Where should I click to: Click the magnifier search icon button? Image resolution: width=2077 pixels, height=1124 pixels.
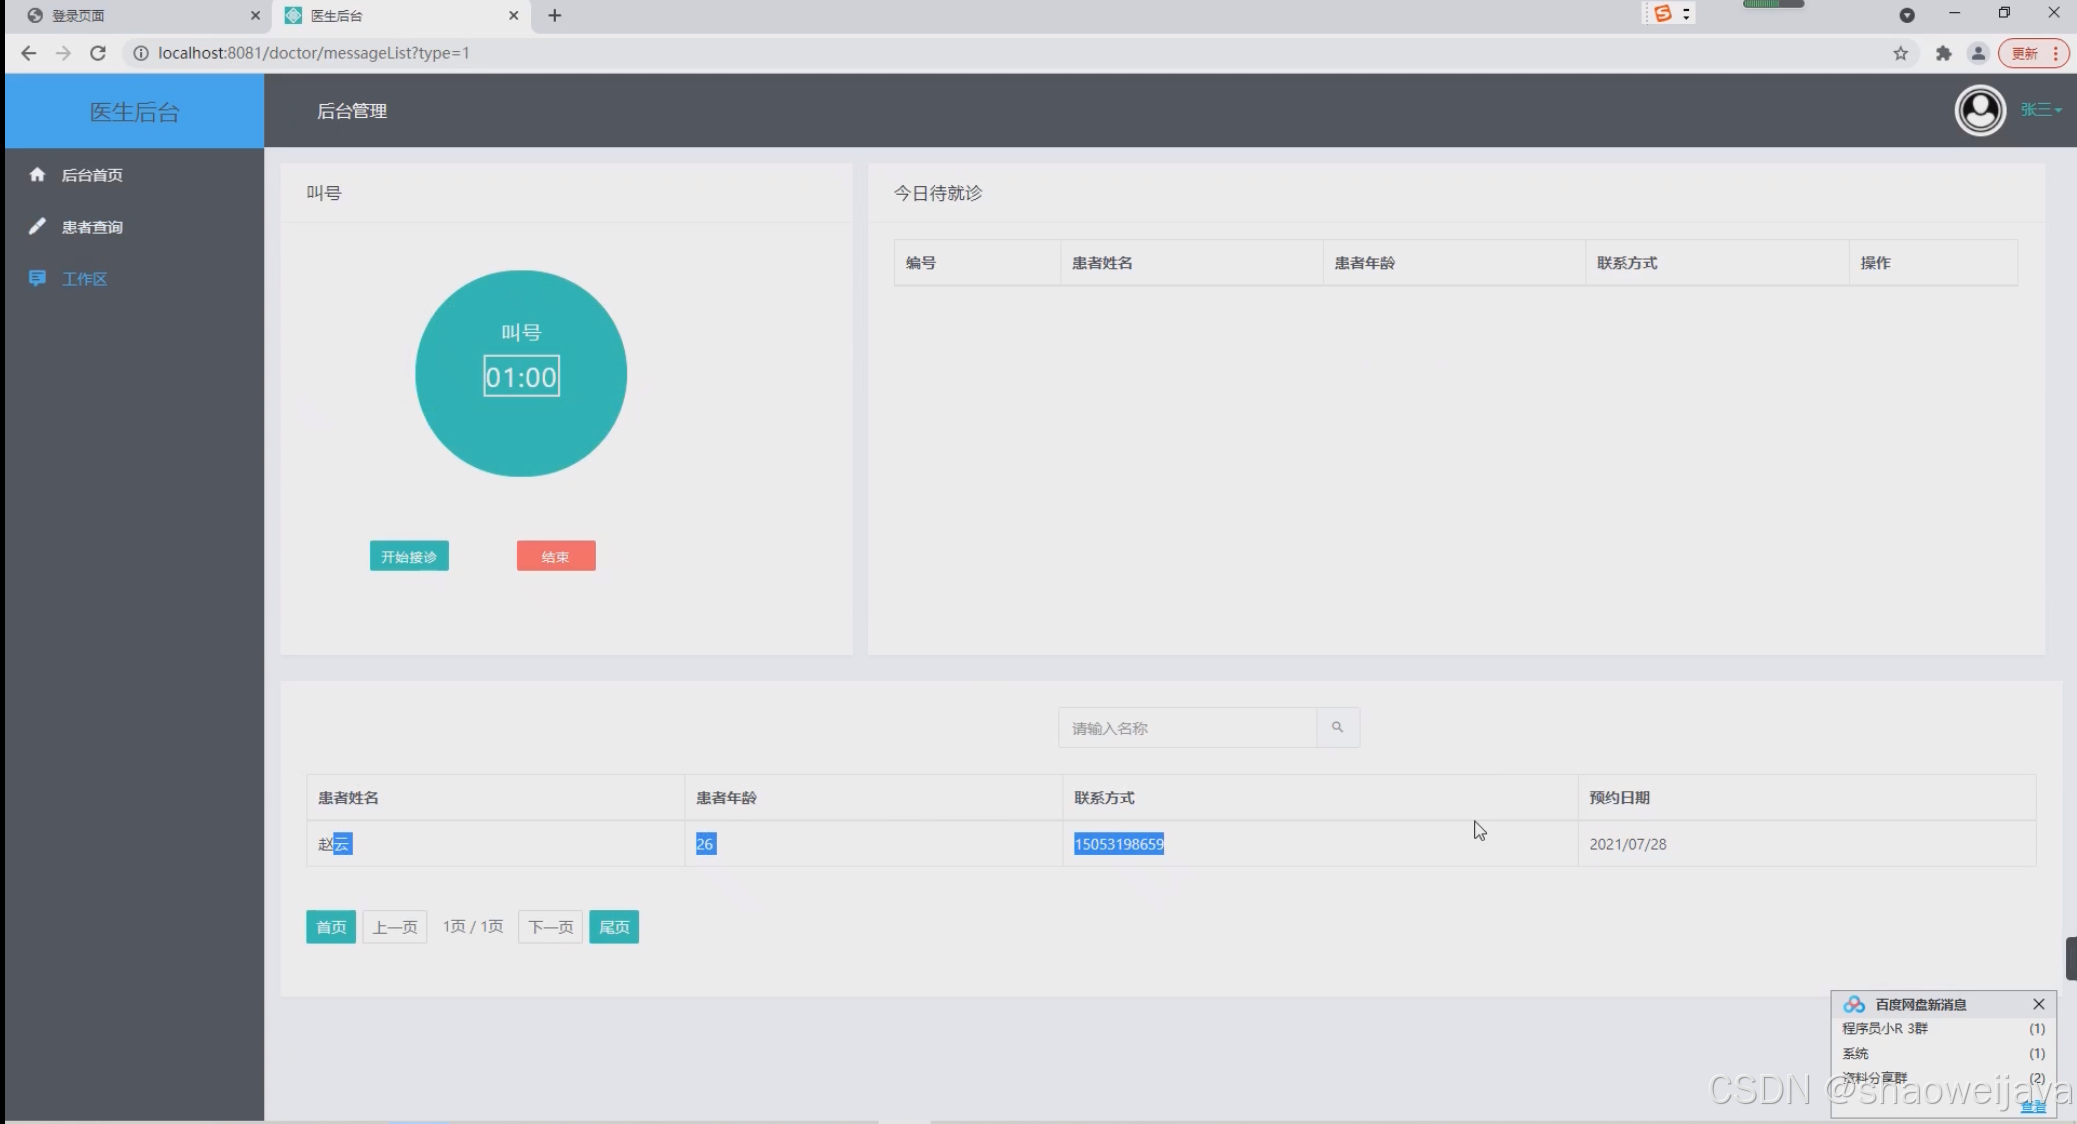[x=1337, y=728]
